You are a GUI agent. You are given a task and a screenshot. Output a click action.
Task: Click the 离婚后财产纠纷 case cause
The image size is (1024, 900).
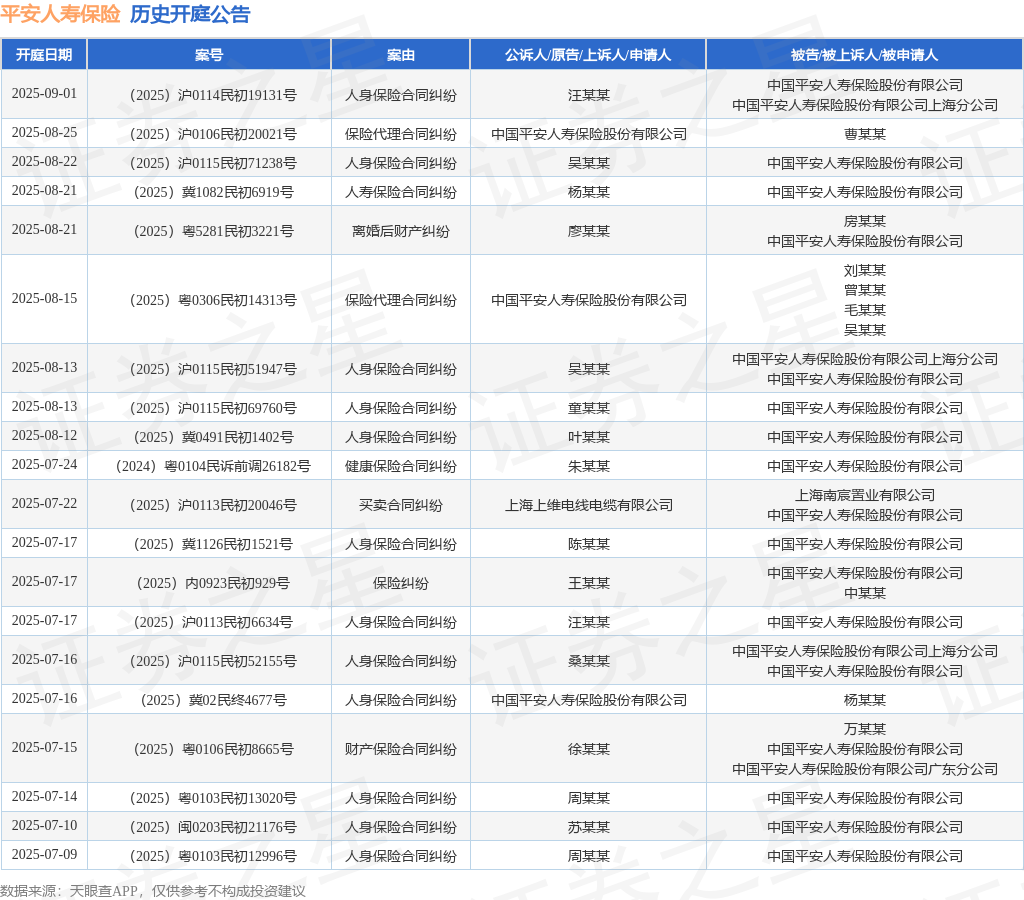(x=400, y=231)
